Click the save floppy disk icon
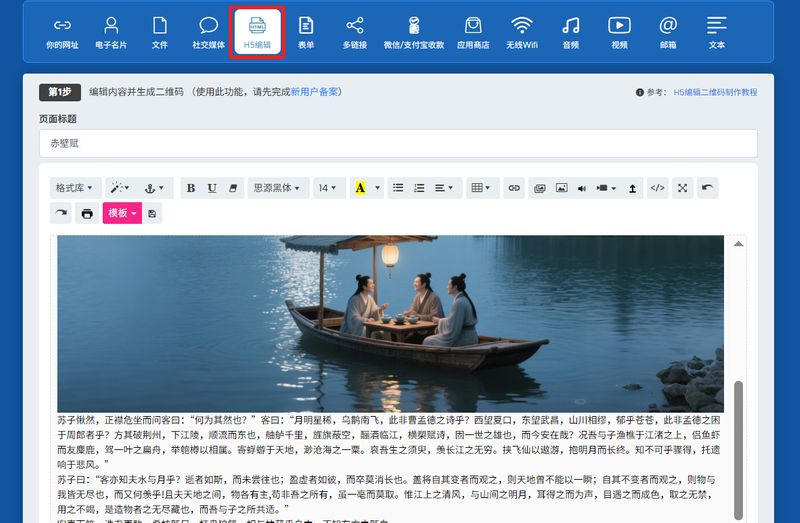800x523 pixels. pos(152,213)
